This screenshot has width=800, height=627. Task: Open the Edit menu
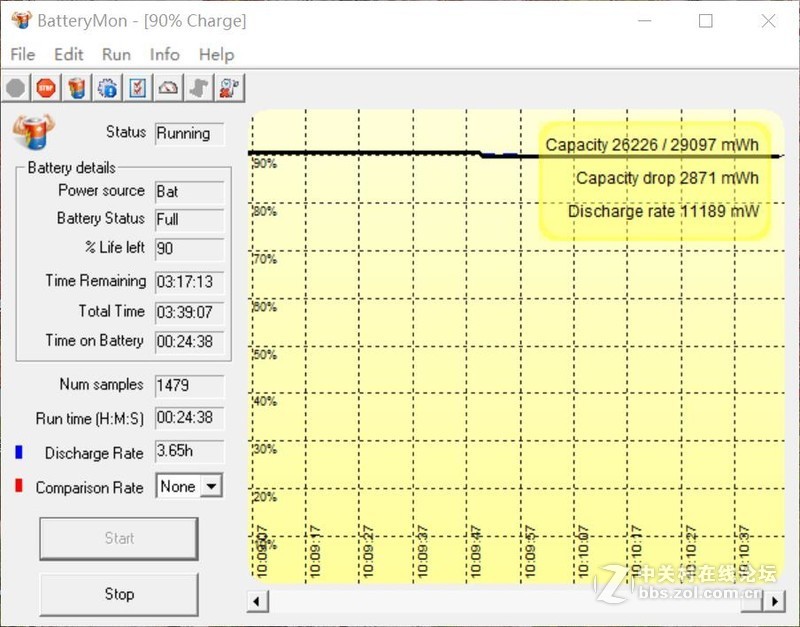68,54
